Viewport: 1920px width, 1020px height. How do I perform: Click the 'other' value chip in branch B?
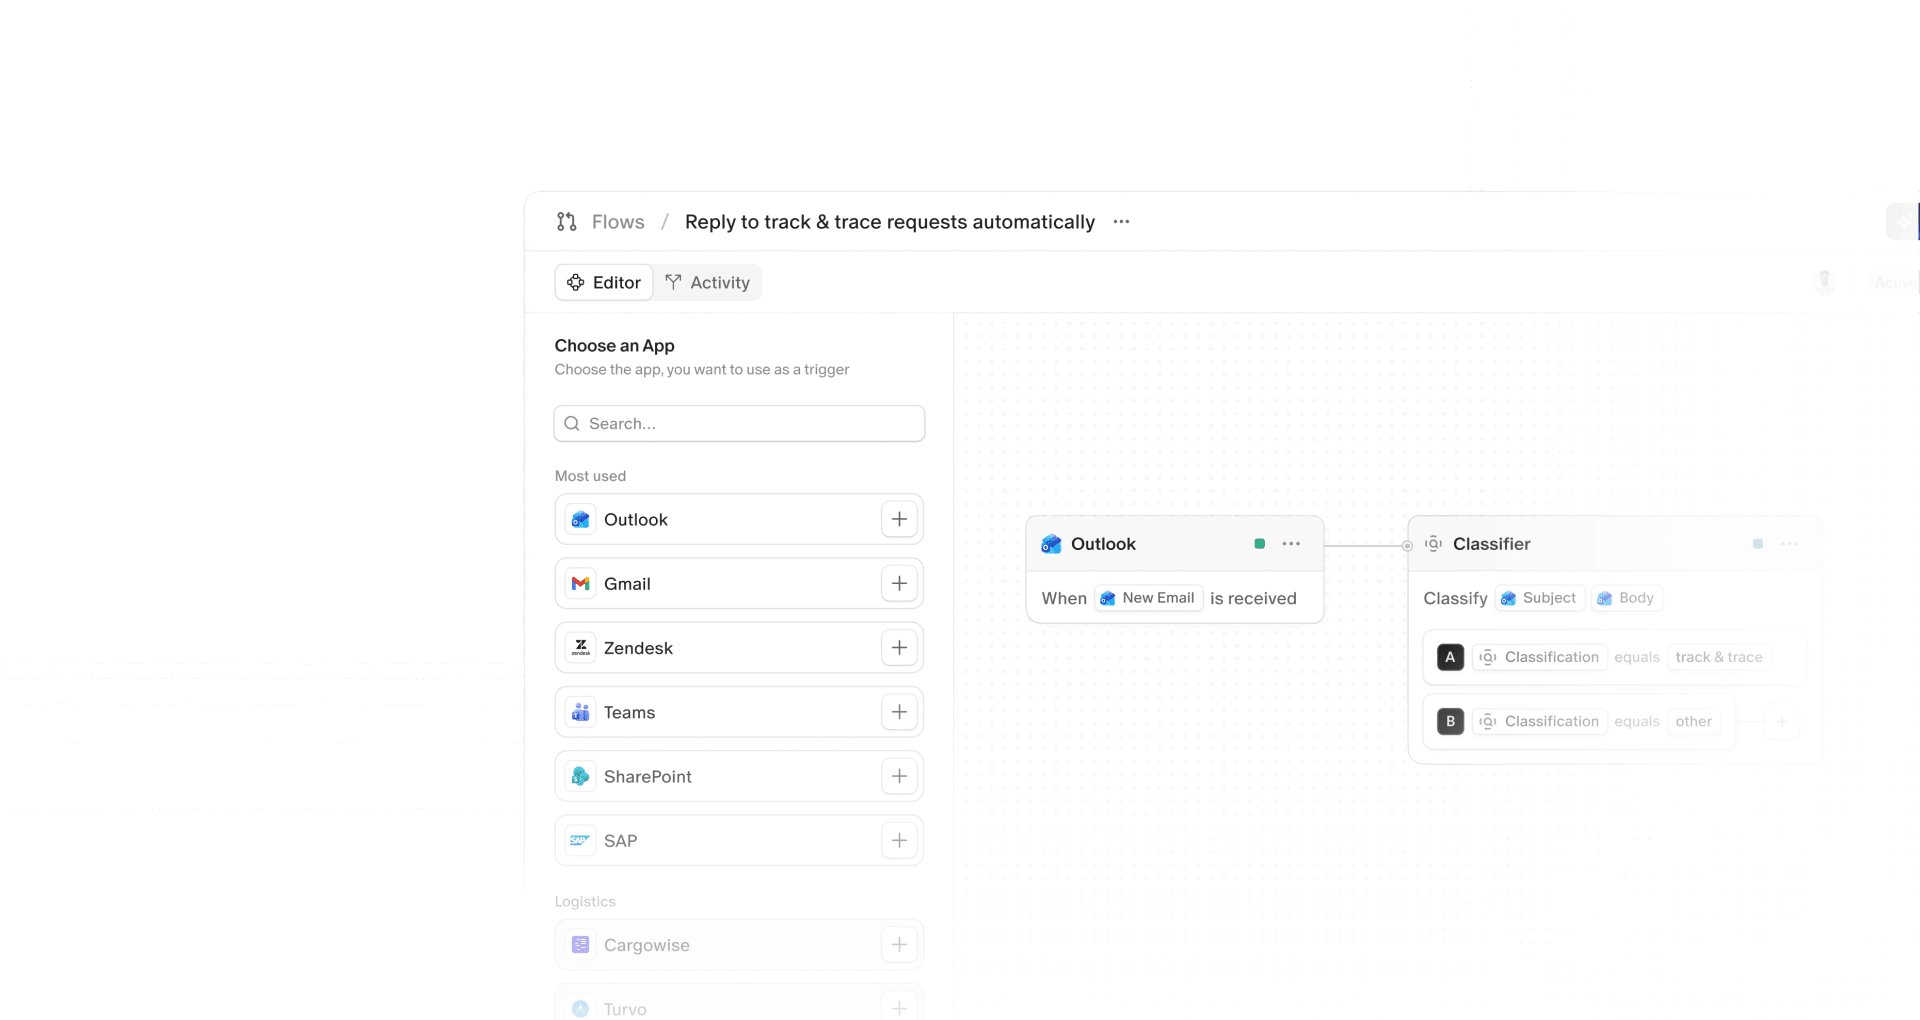[x=1694, y=721]
